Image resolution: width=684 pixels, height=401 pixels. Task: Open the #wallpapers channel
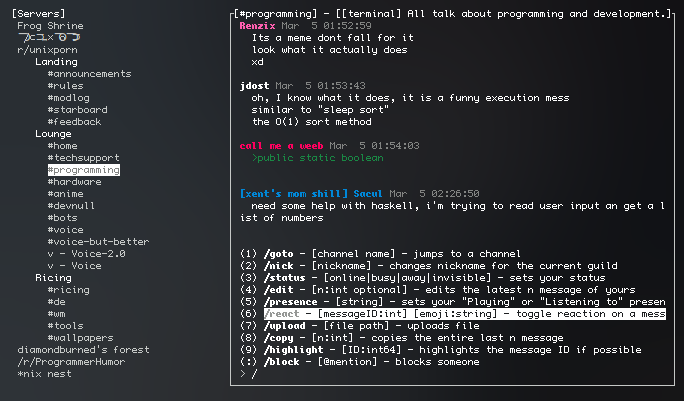[x=80, y=338]
